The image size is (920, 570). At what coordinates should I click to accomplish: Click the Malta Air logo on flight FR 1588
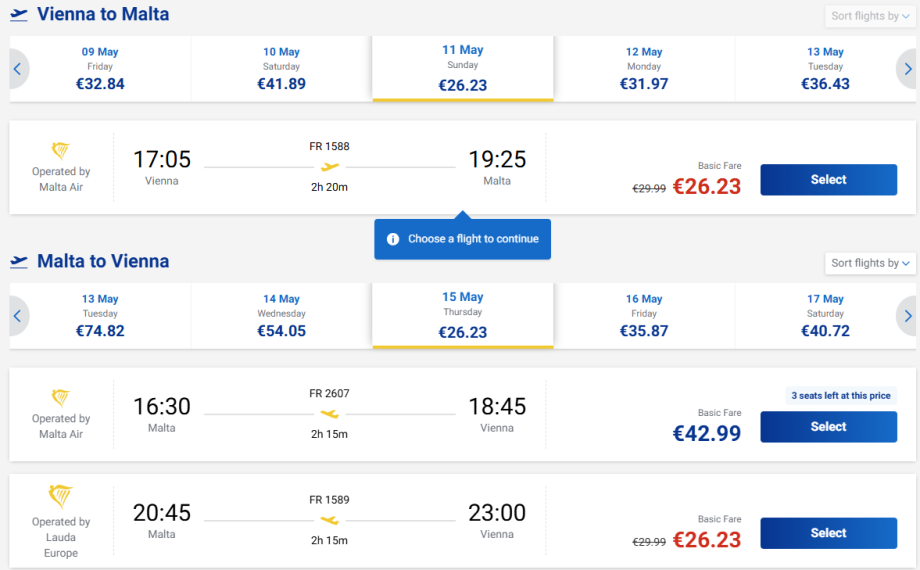[x=61, y=151]
